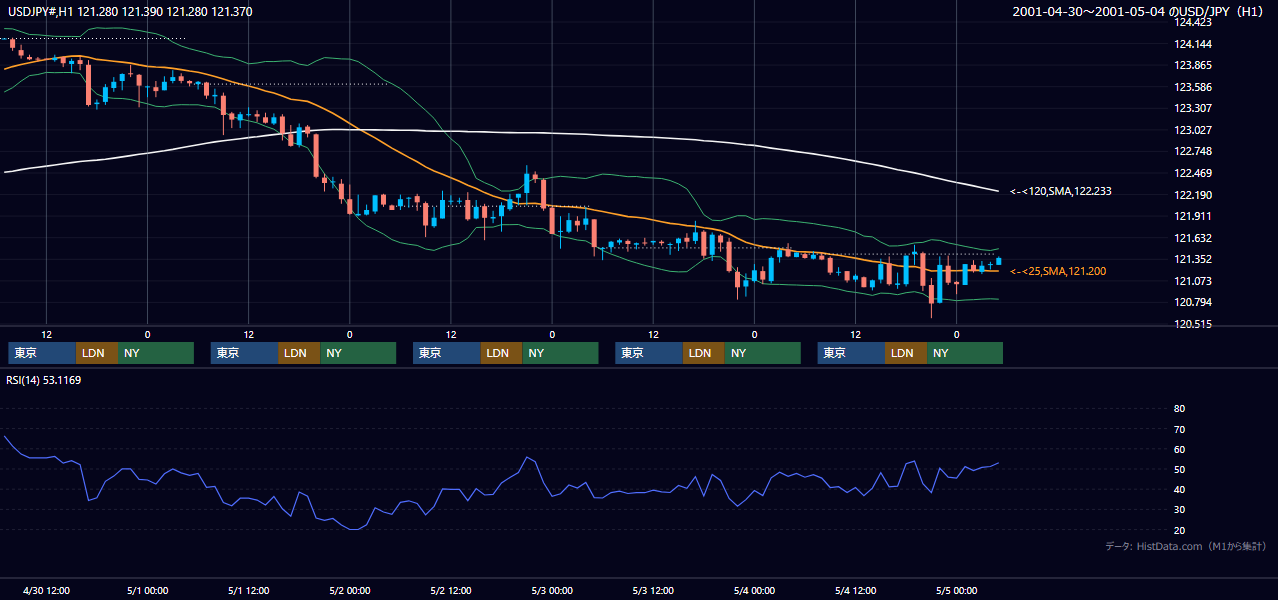The image size is (1278, 600).
Task: Click RSI scale value 50
Action: (1179, 469)
